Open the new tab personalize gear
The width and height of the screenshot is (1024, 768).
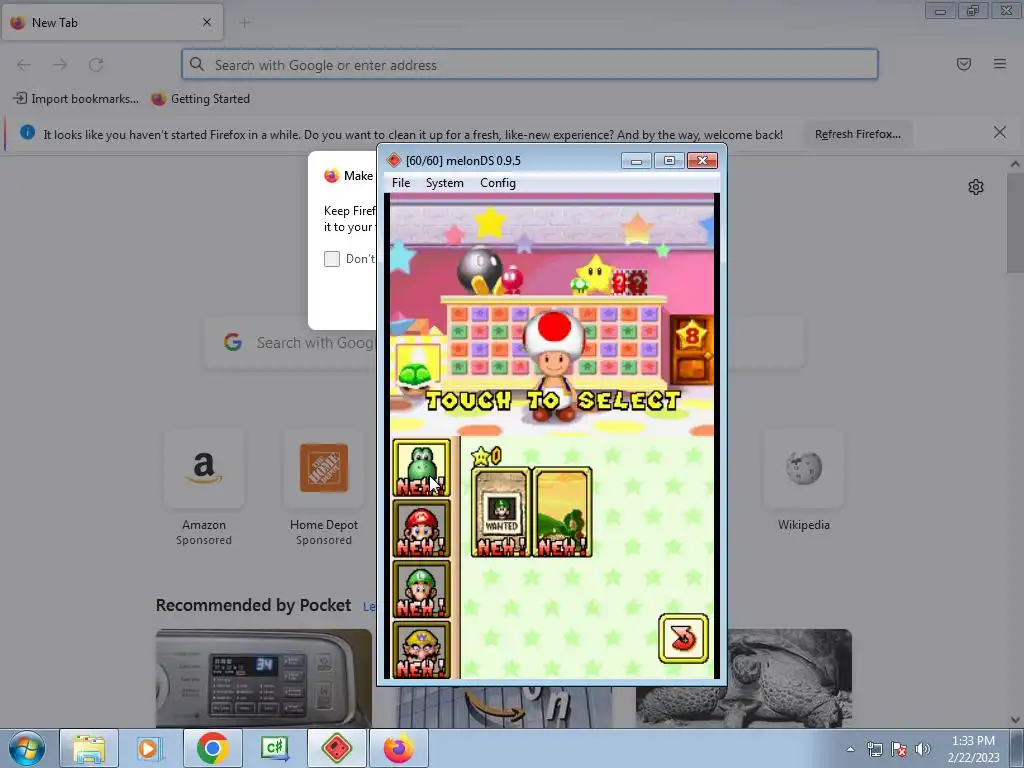(x=976, y=187)
